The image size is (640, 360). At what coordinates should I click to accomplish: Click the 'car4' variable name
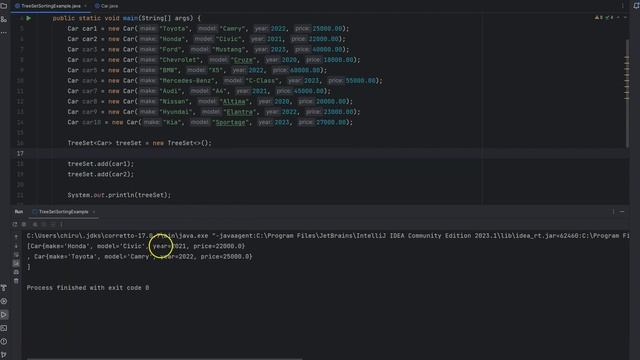[90, 60]
